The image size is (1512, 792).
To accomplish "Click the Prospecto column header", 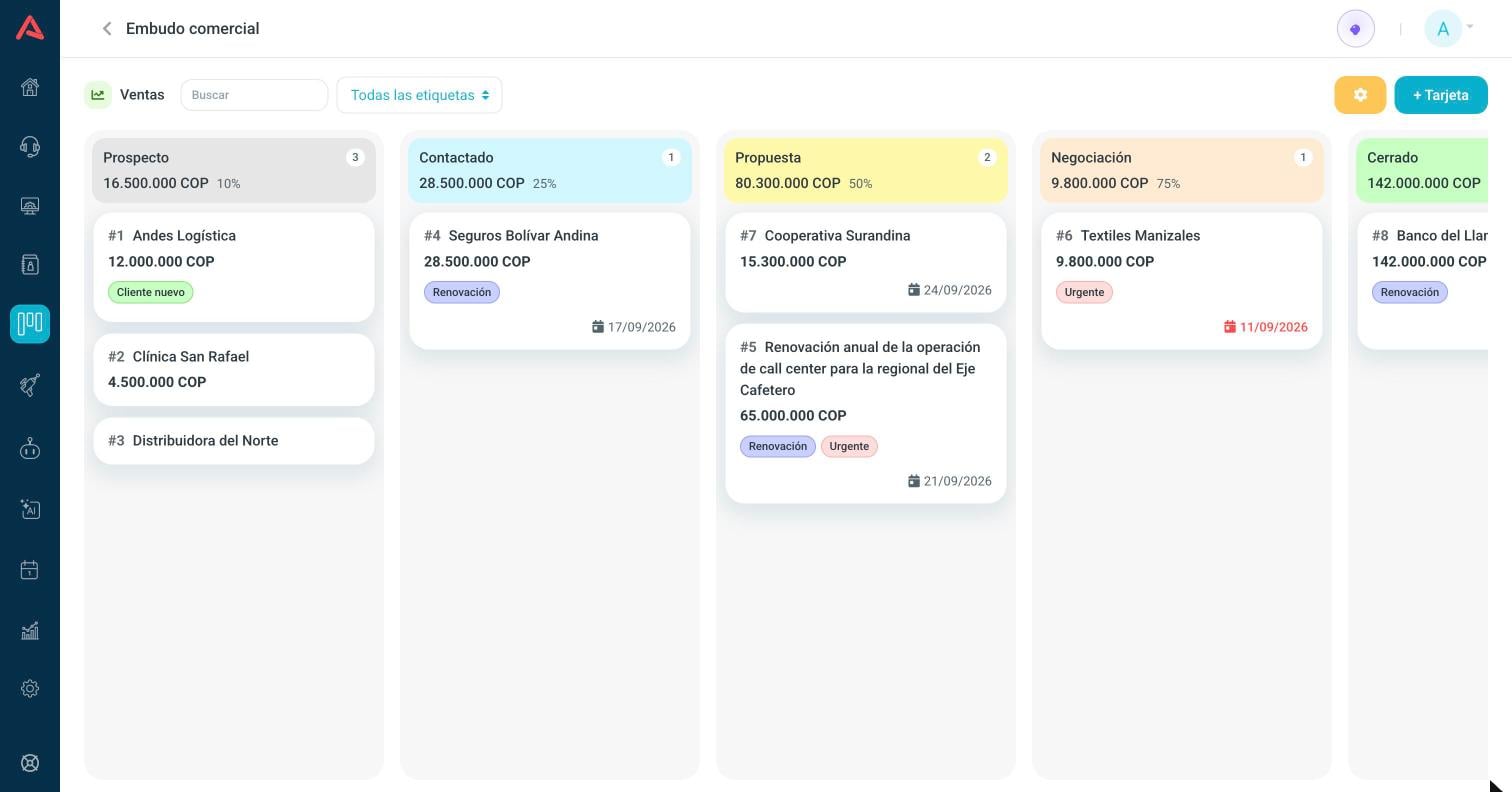I will [234, 170].
